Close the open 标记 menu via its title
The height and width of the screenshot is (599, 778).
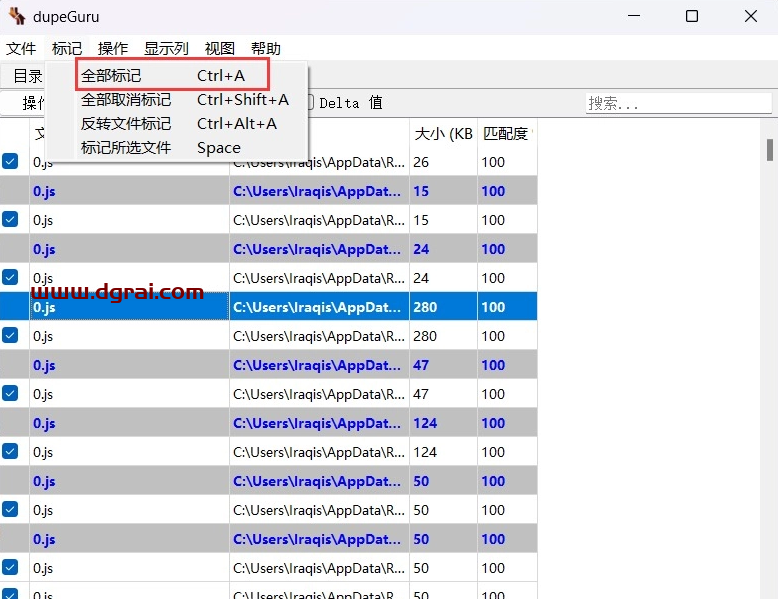(x=67, y=49)
